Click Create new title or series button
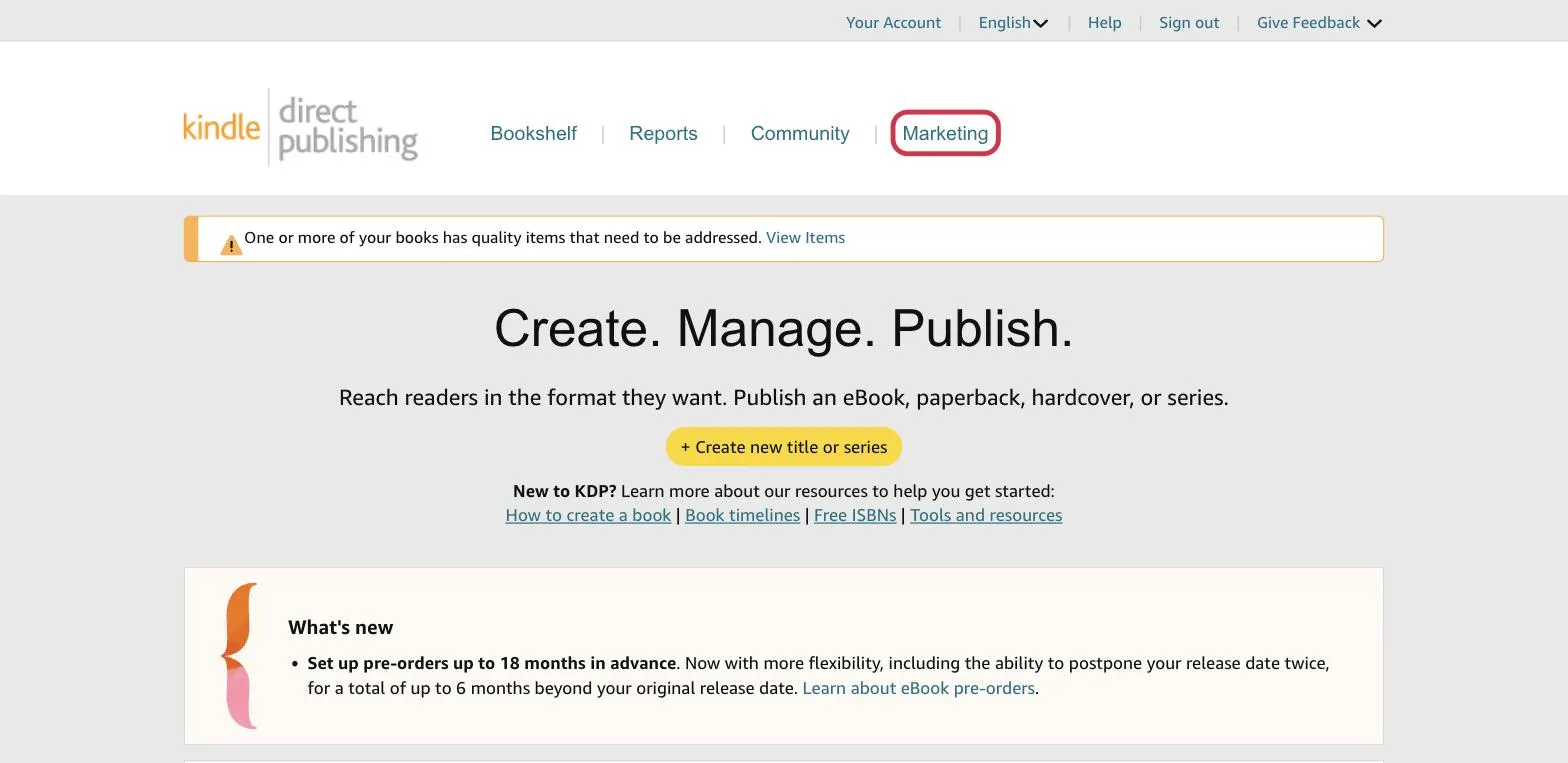The height and width of the screenshot is (763, 1568). (x=784, y=447)
